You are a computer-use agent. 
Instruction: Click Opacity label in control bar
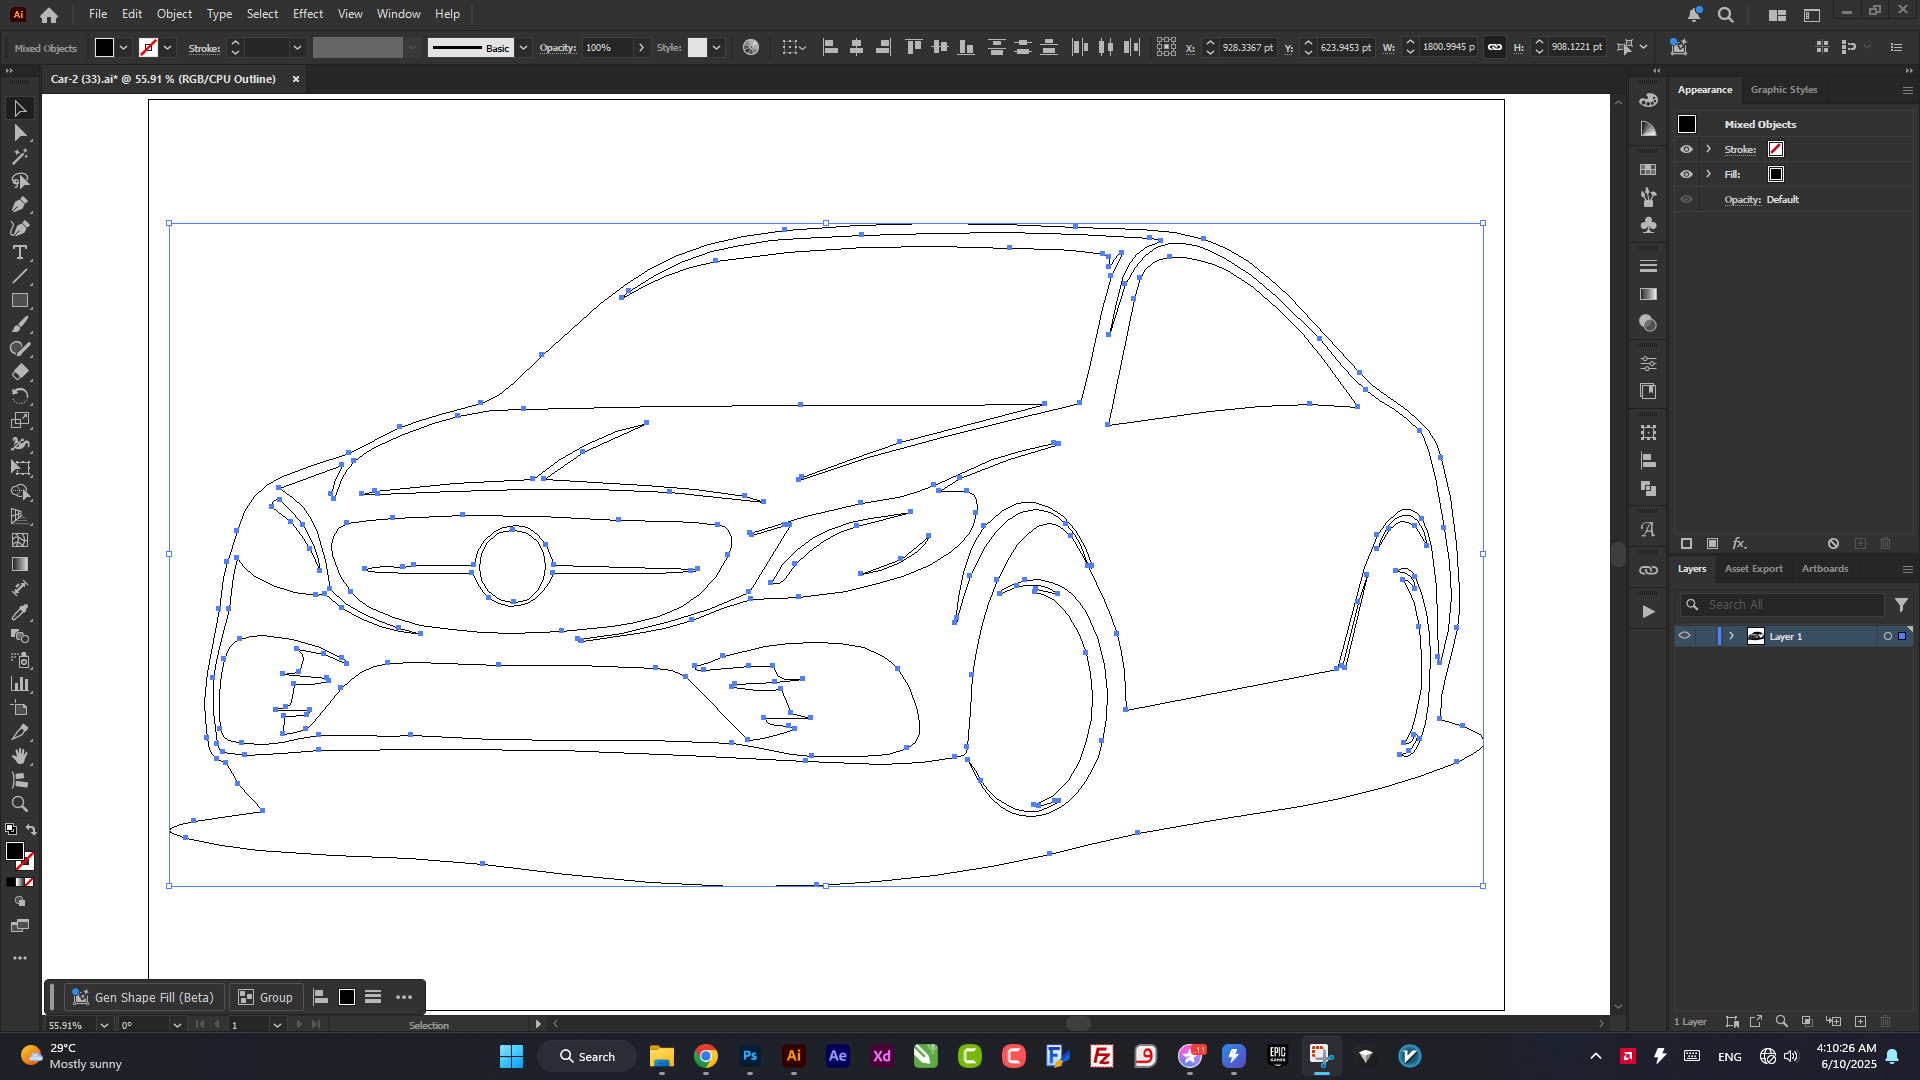click(557, 48)
